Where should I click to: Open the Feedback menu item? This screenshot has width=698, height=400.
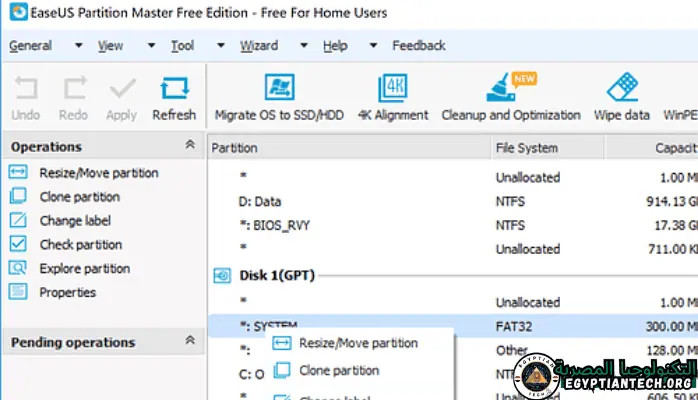point(418,46)
